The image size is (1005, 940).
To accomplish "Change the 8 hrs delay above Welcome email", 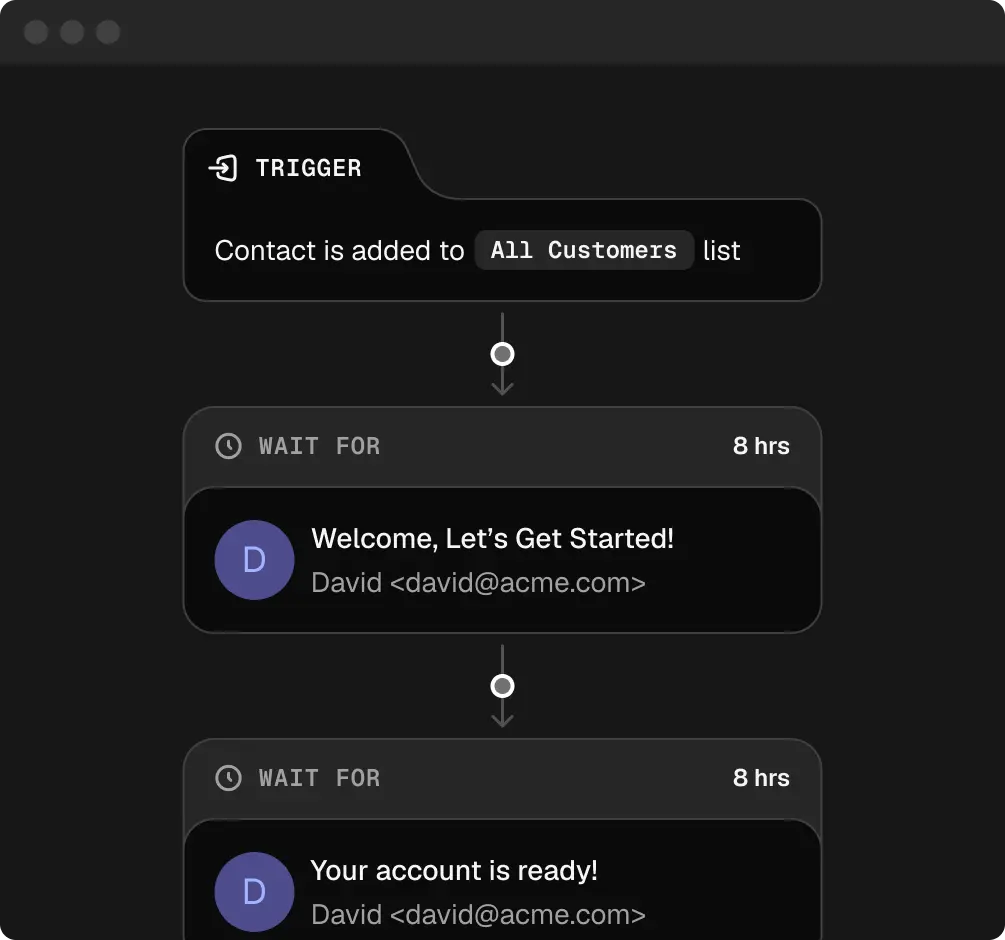I will coord(761,446).
